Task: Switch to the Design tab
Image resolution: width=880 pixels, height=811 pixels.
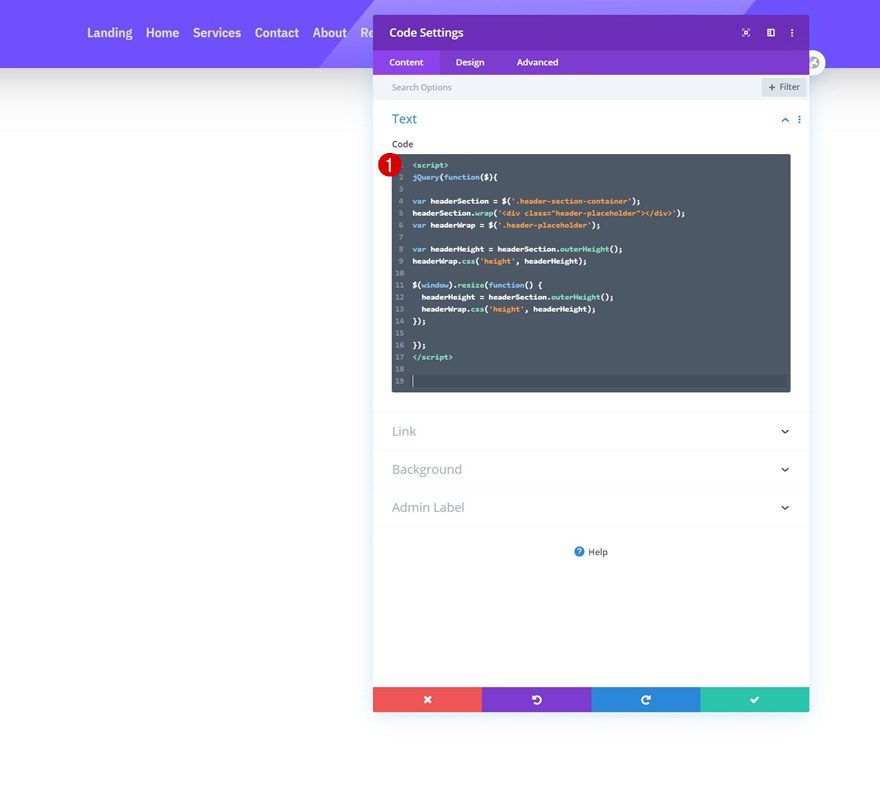Action: 470,62
